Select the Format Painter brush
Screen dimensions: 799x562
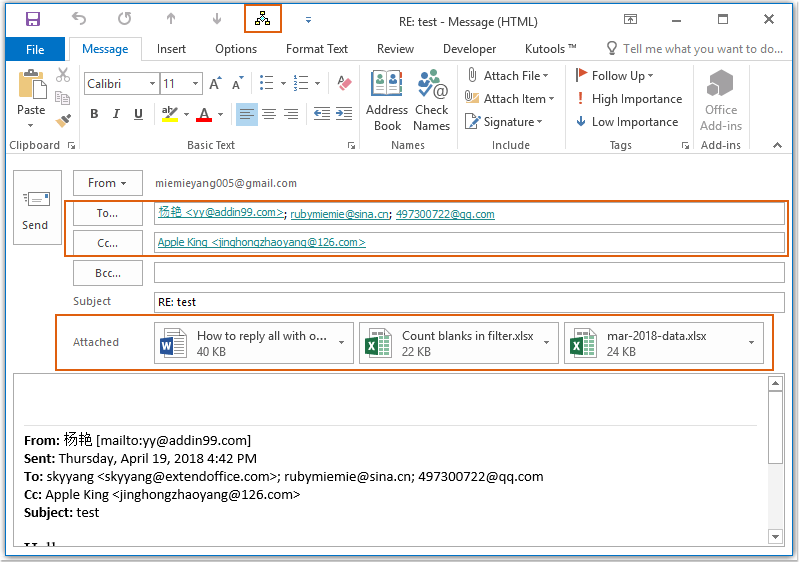coord(63,120)
